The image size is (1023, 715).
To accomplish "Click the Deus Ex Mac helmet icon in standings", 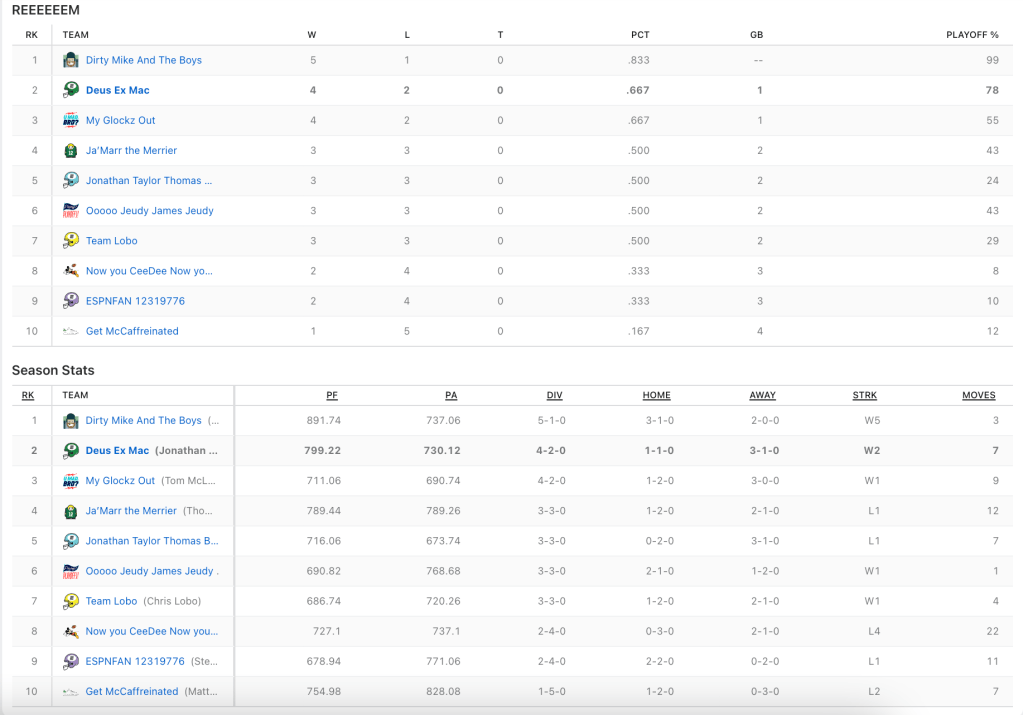I will click(x=71, y=90).
